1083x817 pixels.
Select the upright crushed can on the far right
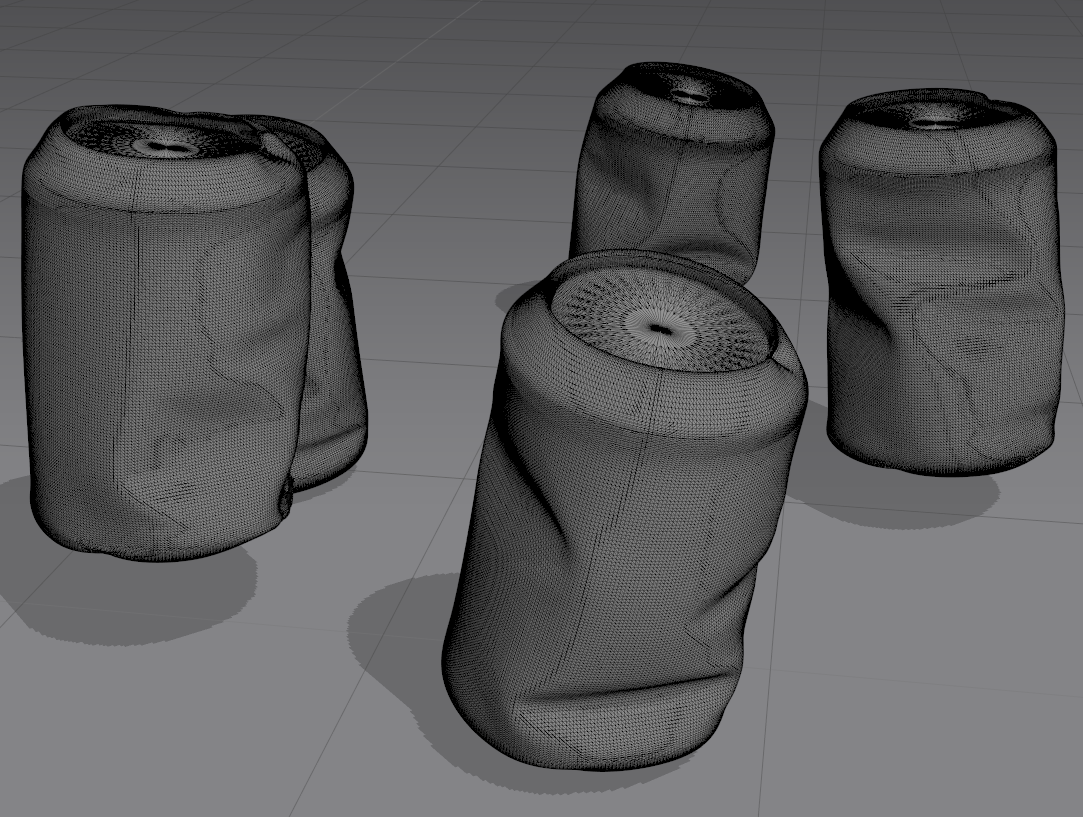click(x=941, y=283)
